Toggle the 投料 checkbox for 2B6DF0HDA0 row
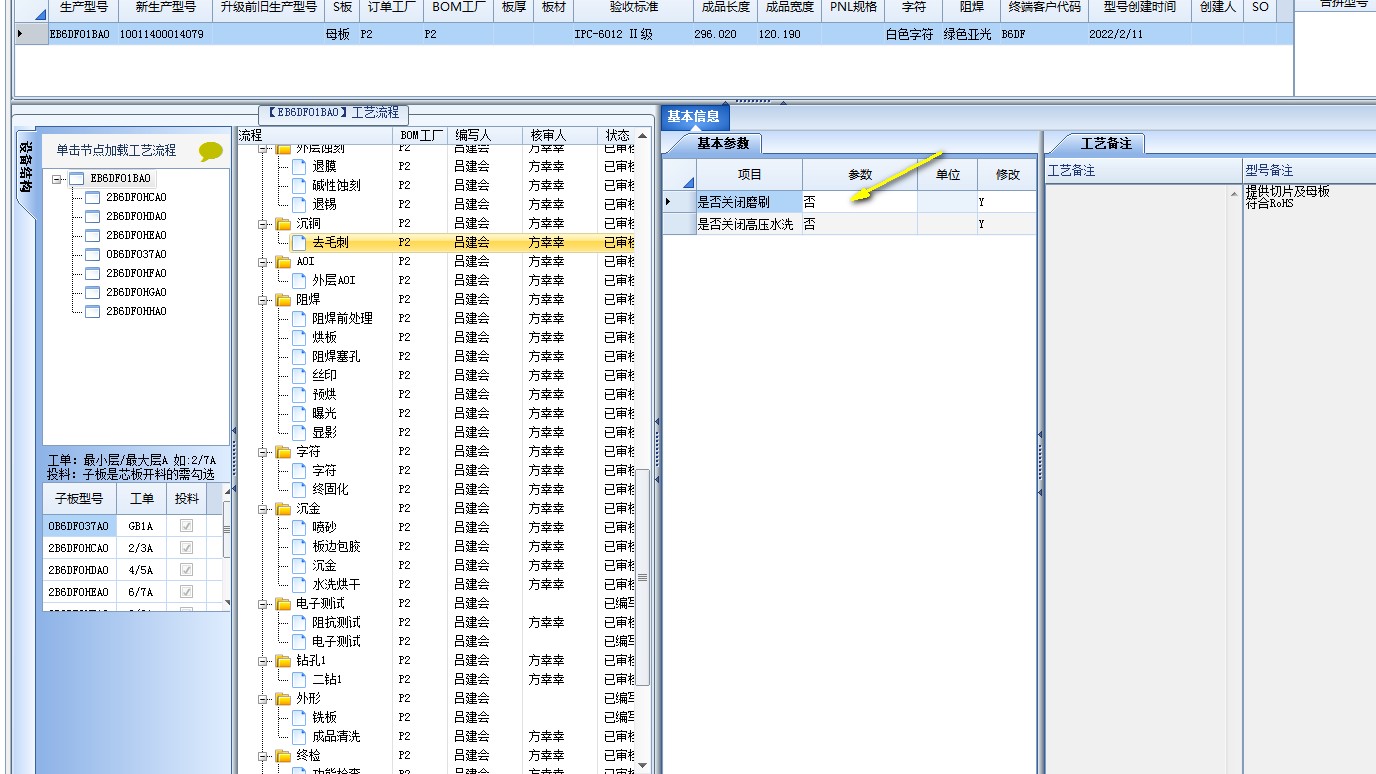This screenshot has height=774, width=1376. (186, 570)
